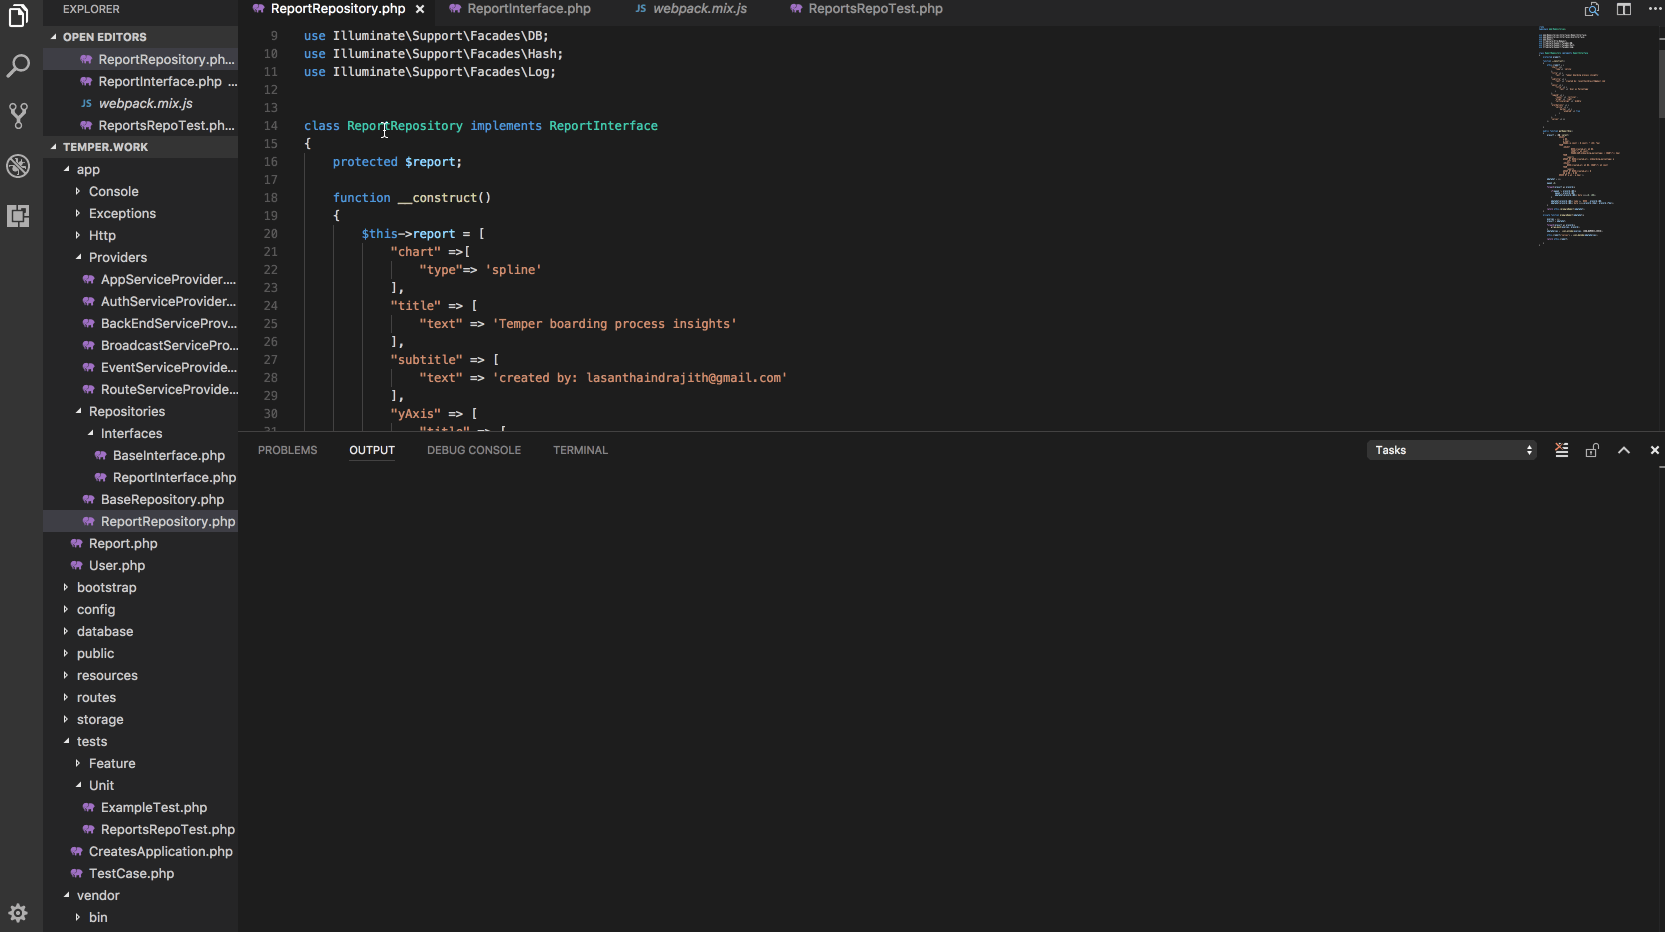Viewport: 1665px width, 932px height.
Task: Collapse the tests folder
Action: pos(140,742)
